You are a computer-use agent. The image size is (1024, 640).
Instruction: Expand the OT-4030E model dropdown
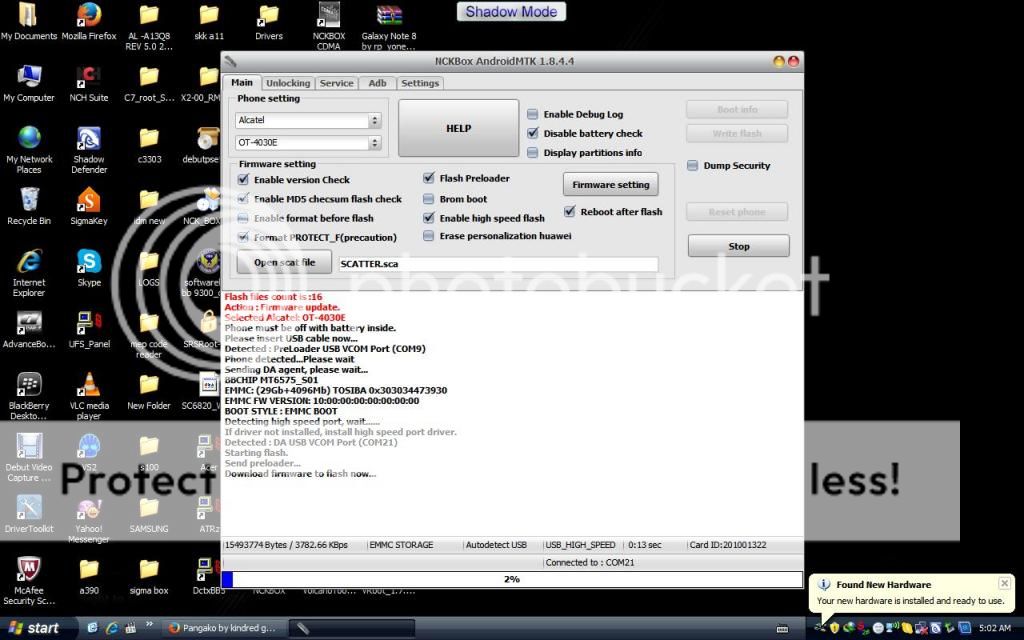(x=375, y=143)
